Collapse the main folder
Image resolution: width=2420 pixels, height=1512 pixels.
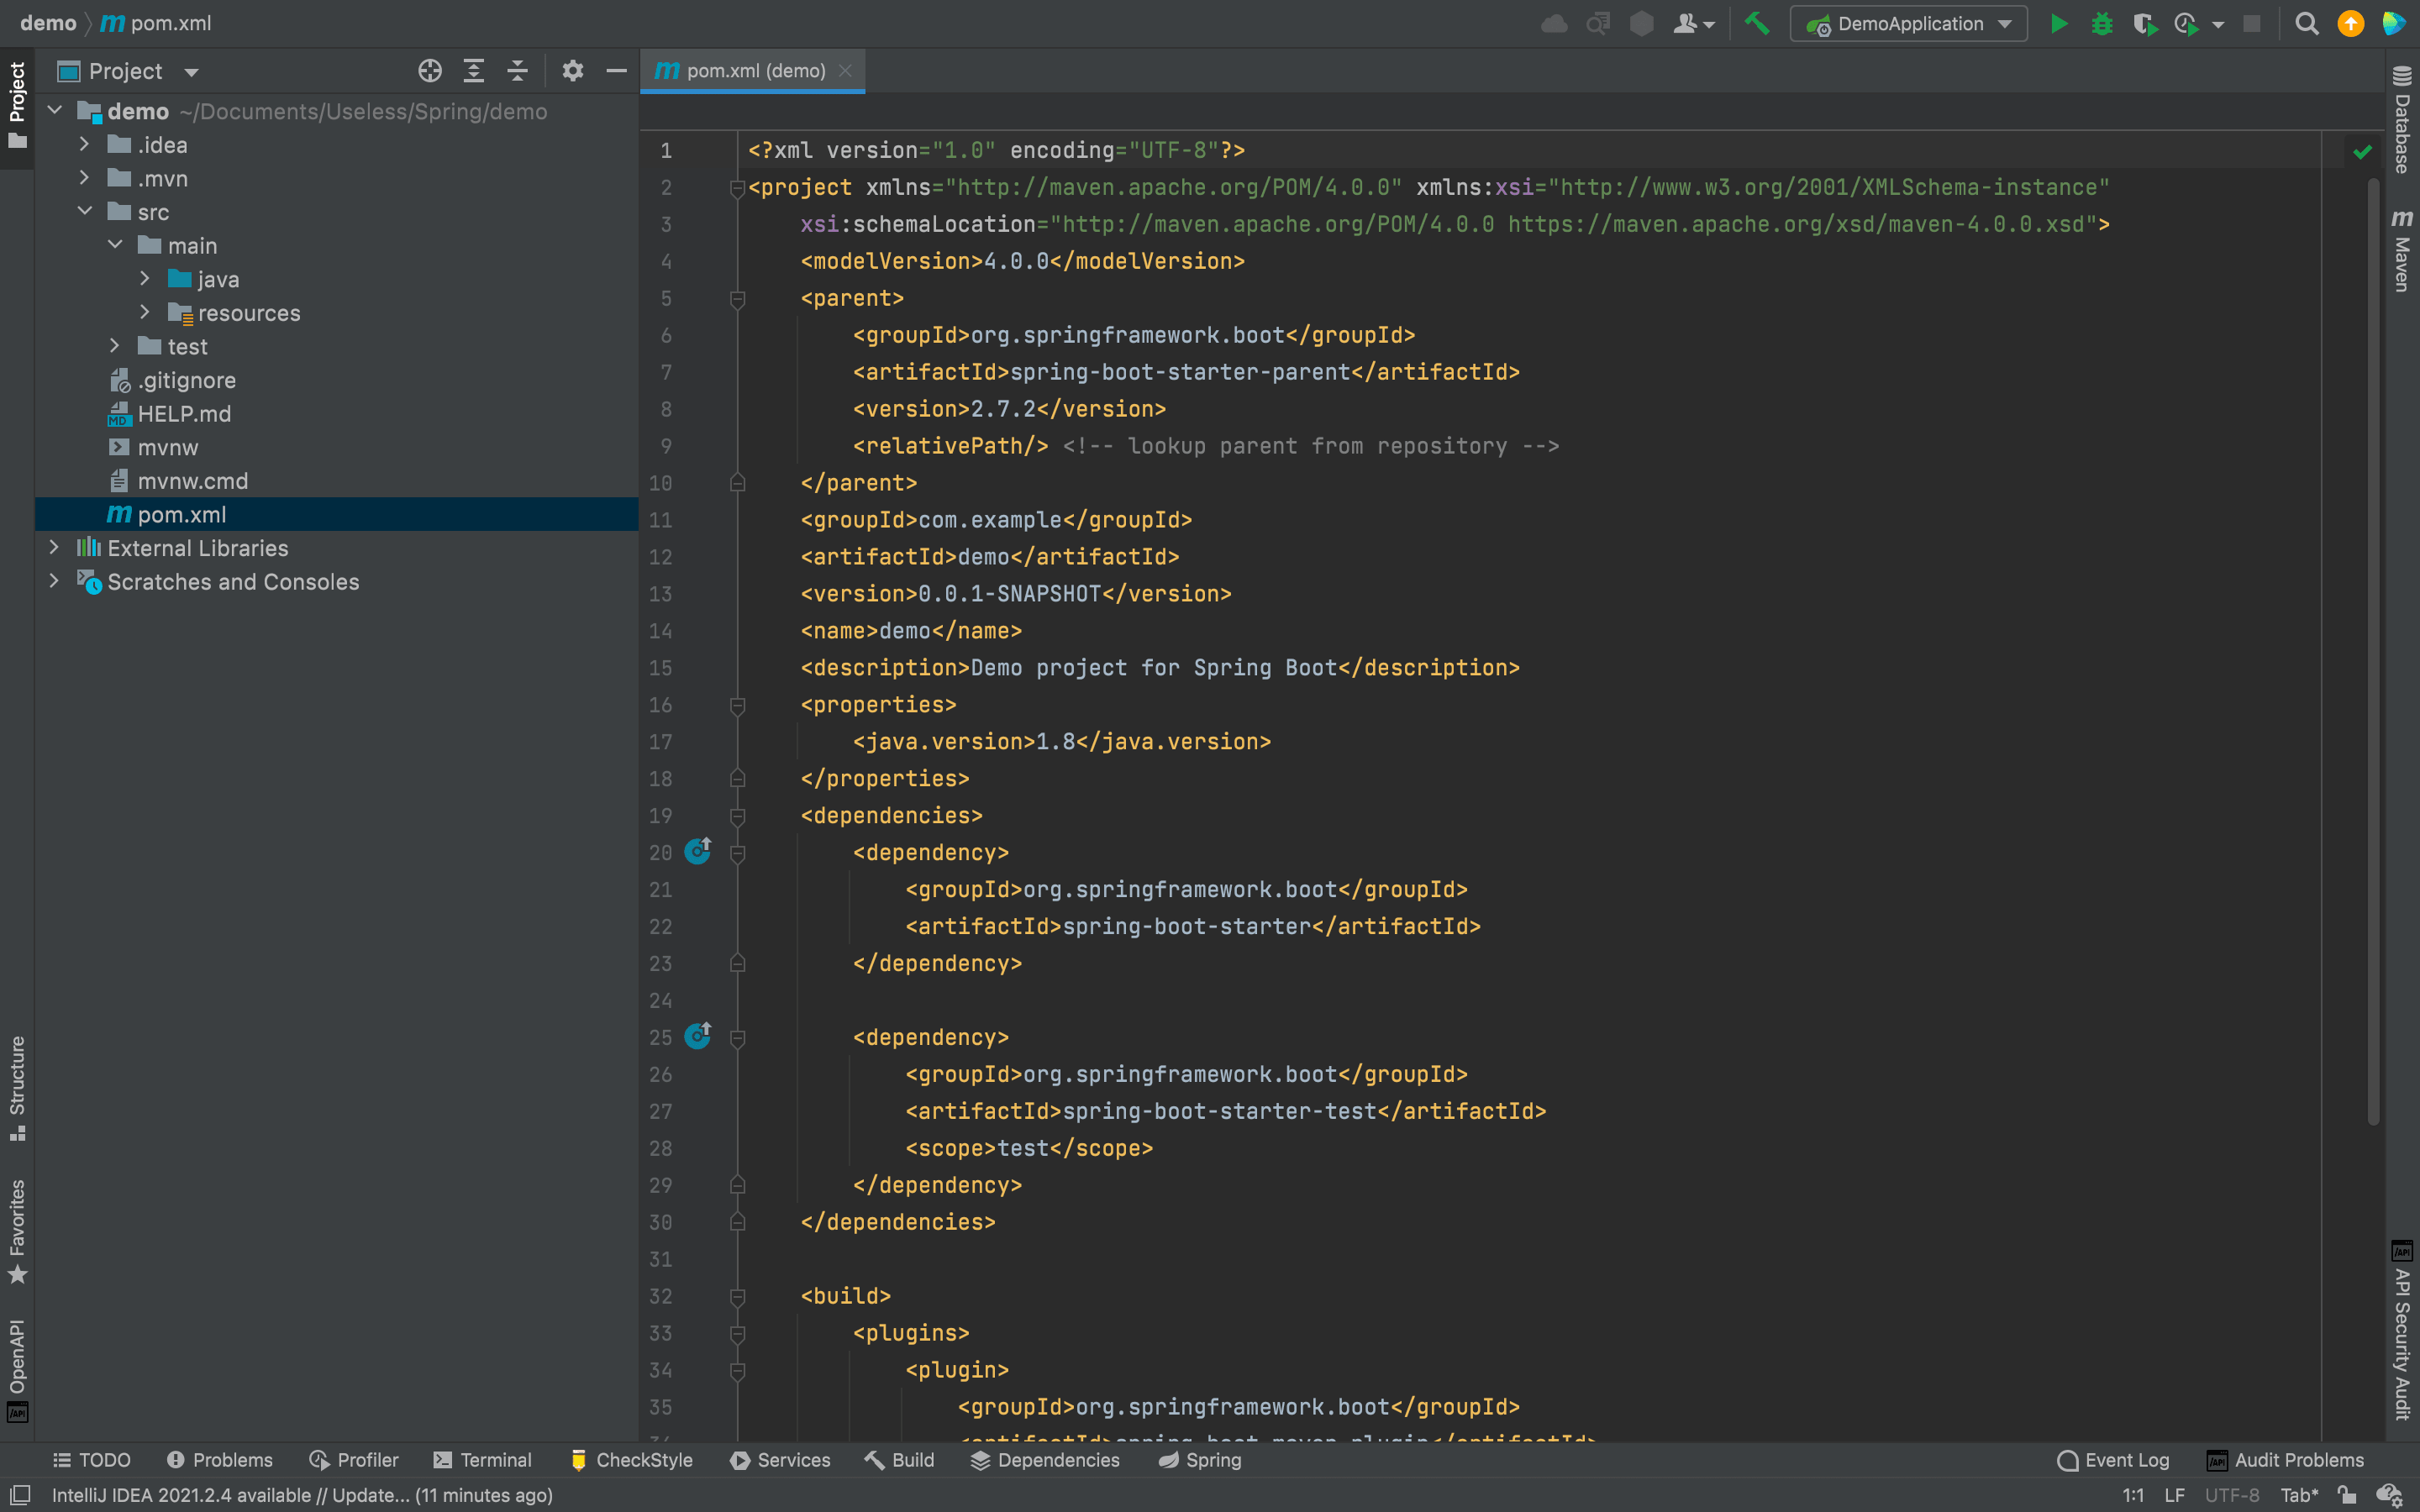(x=115, y=245)
